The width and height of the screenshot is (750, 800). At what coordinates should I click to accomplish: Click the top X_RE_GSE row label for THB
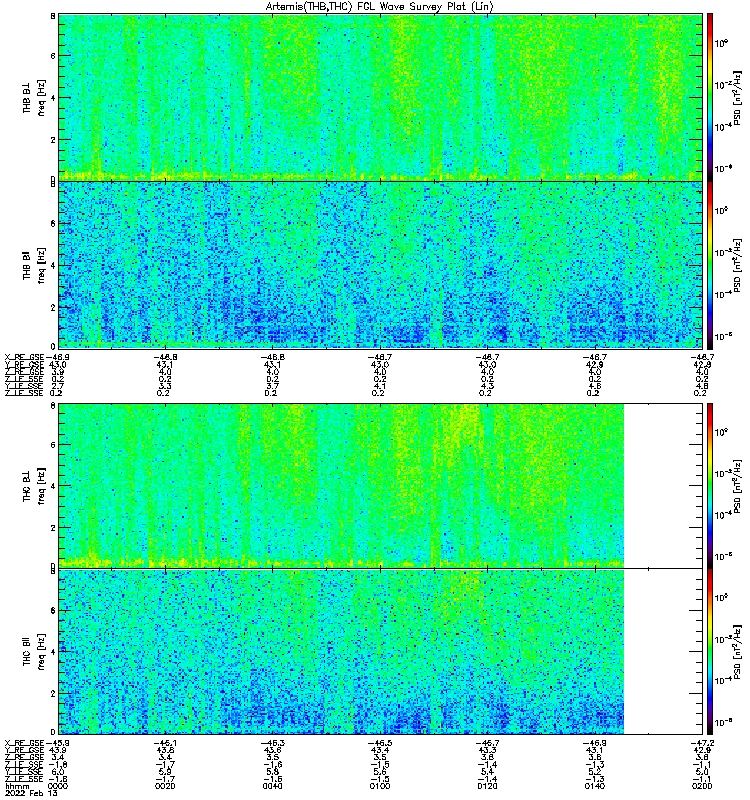[x=24, y=357]
